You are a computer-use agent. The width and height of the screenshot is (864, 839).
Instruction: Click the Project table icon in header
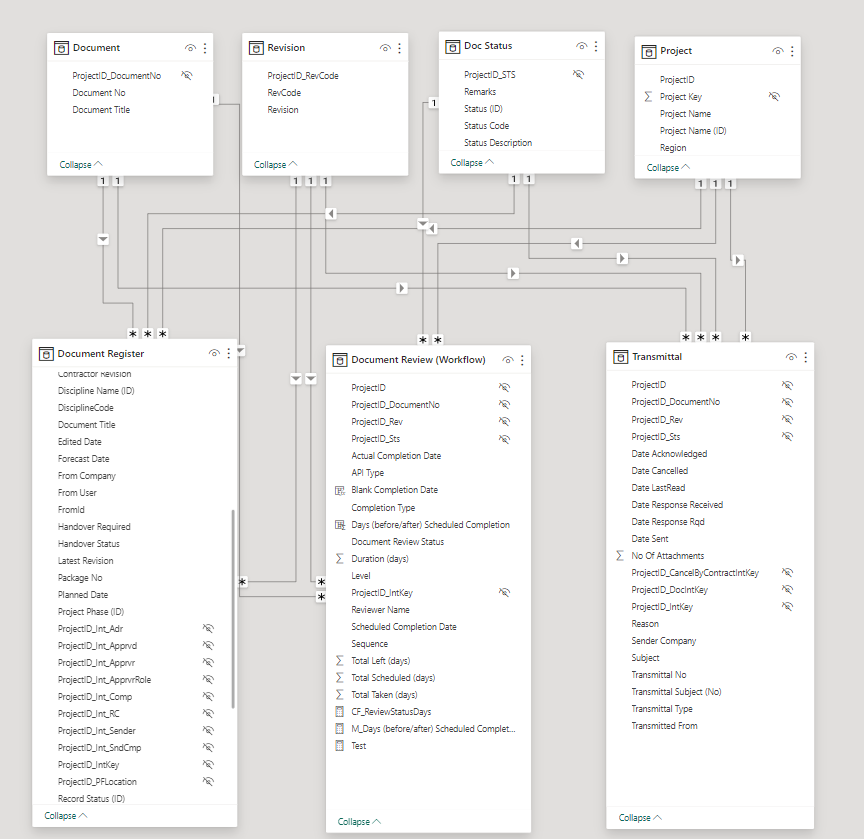tap(649, 51)
